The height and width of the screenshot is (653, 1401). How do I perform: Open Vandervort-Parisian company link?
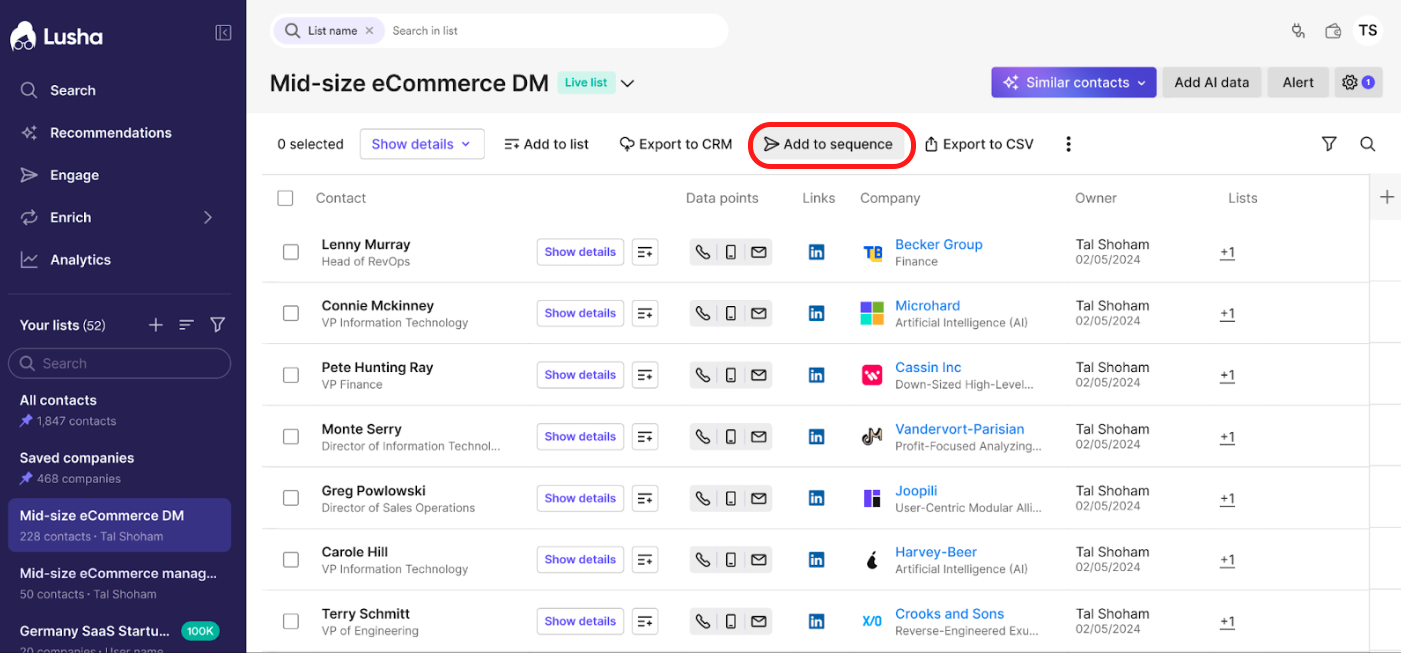960,429
